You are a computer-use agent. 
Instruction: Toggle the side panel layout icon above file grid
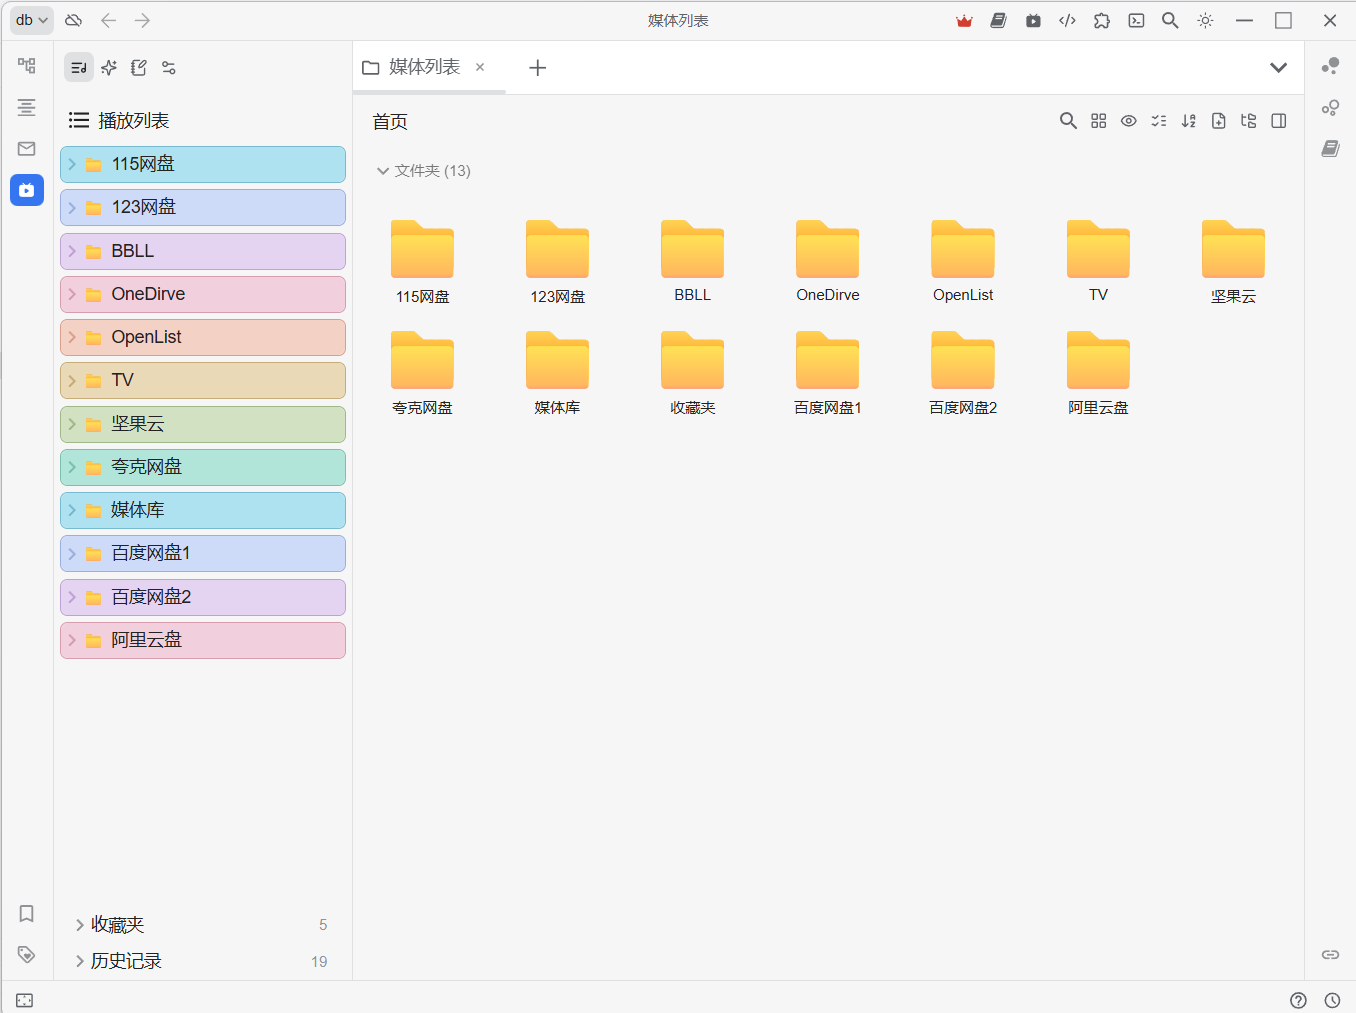pos(1278,120)
